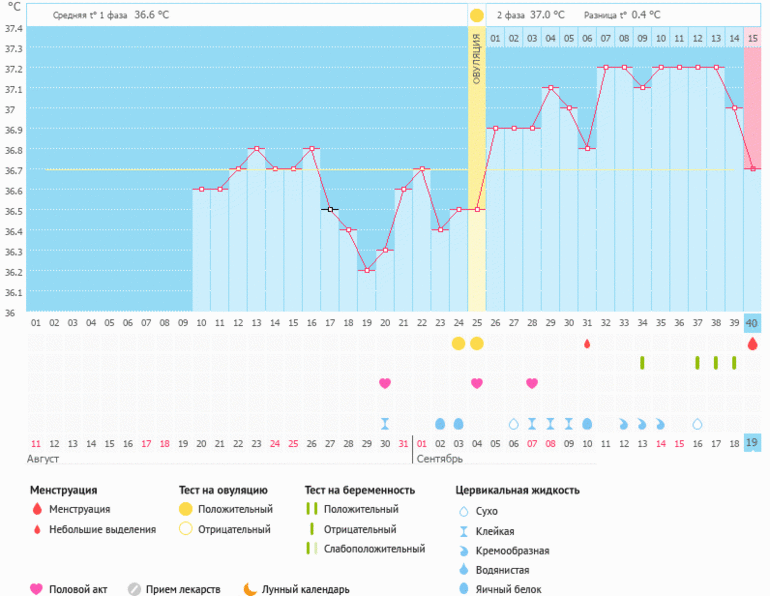Select the menstruation drop on cycle day 40
Screen dimensions: 770x596
pyautogui.click(x=752, y=344)
